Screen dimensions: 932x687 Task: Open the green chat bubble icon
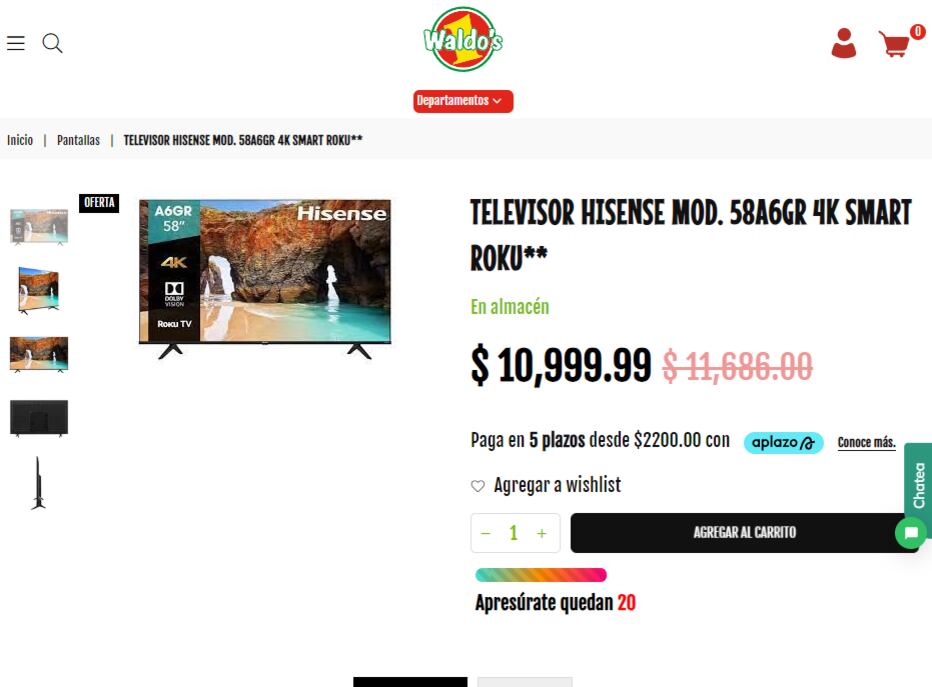911,533
